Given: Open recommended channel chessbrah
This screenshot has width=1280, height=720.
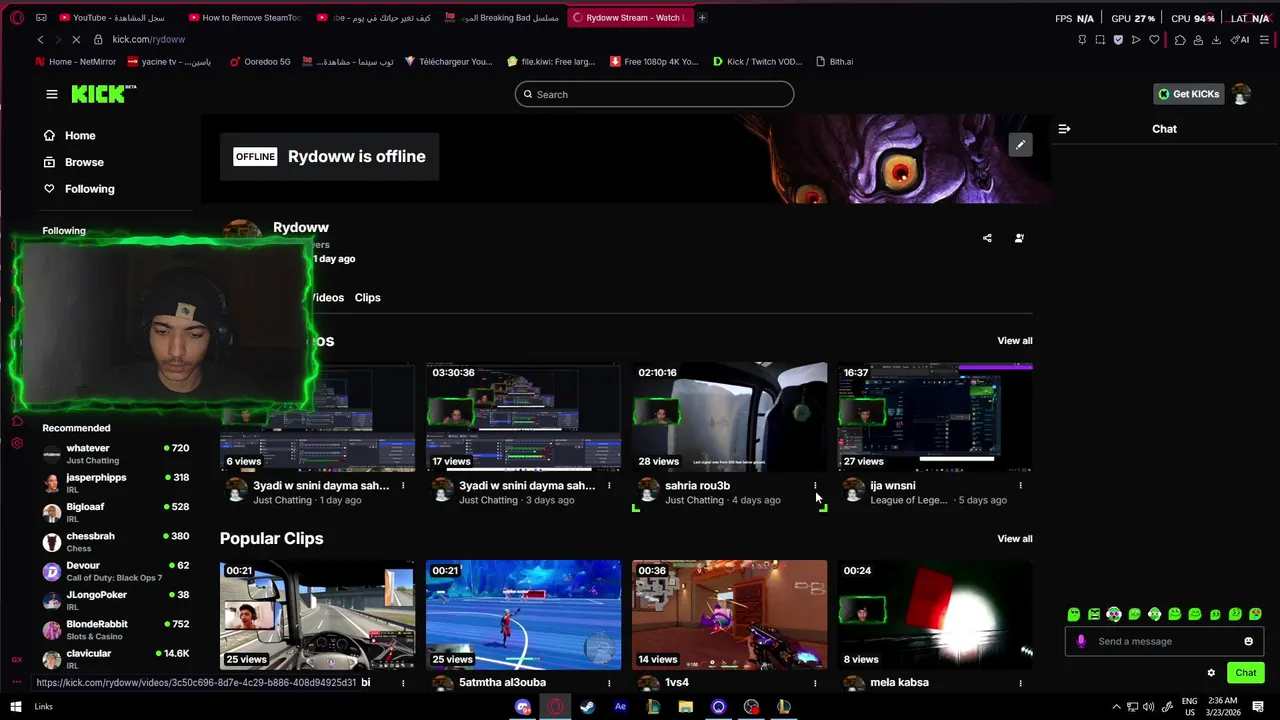Looking at the screenshot, I should (115, 542).
